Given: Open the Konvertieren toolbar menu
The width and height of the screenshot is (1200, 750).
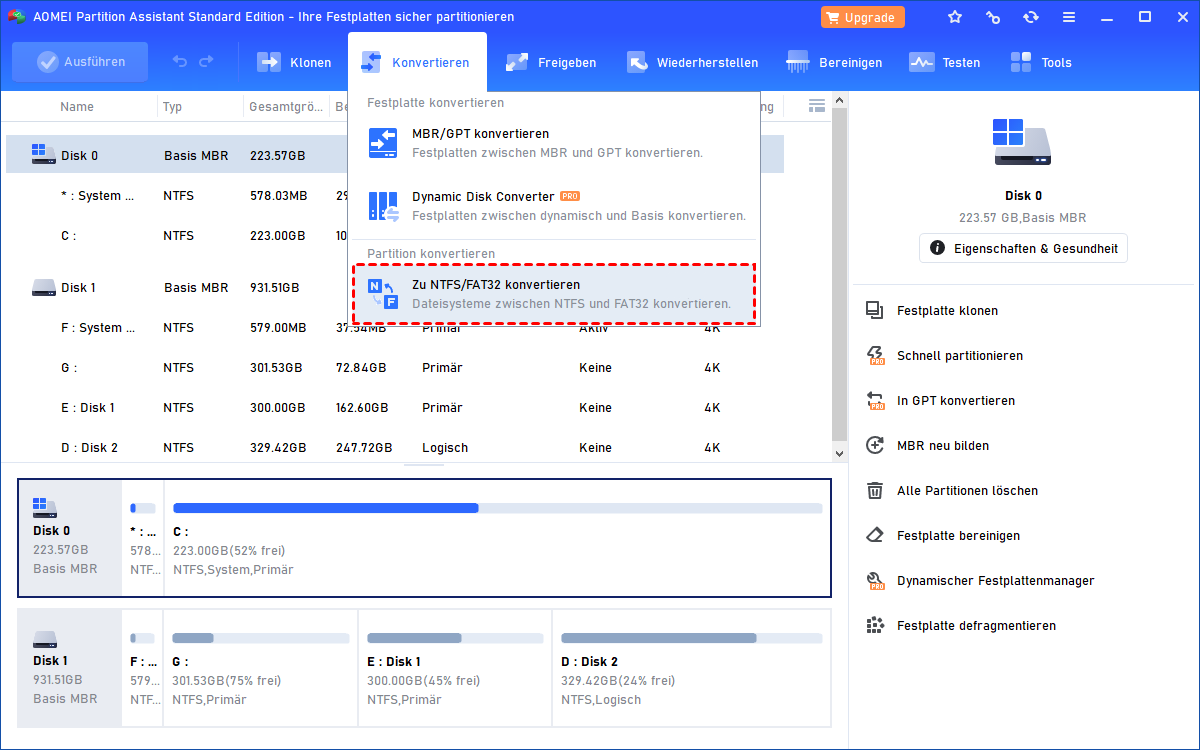Looking at the screenshot, I should click(417, 62).
